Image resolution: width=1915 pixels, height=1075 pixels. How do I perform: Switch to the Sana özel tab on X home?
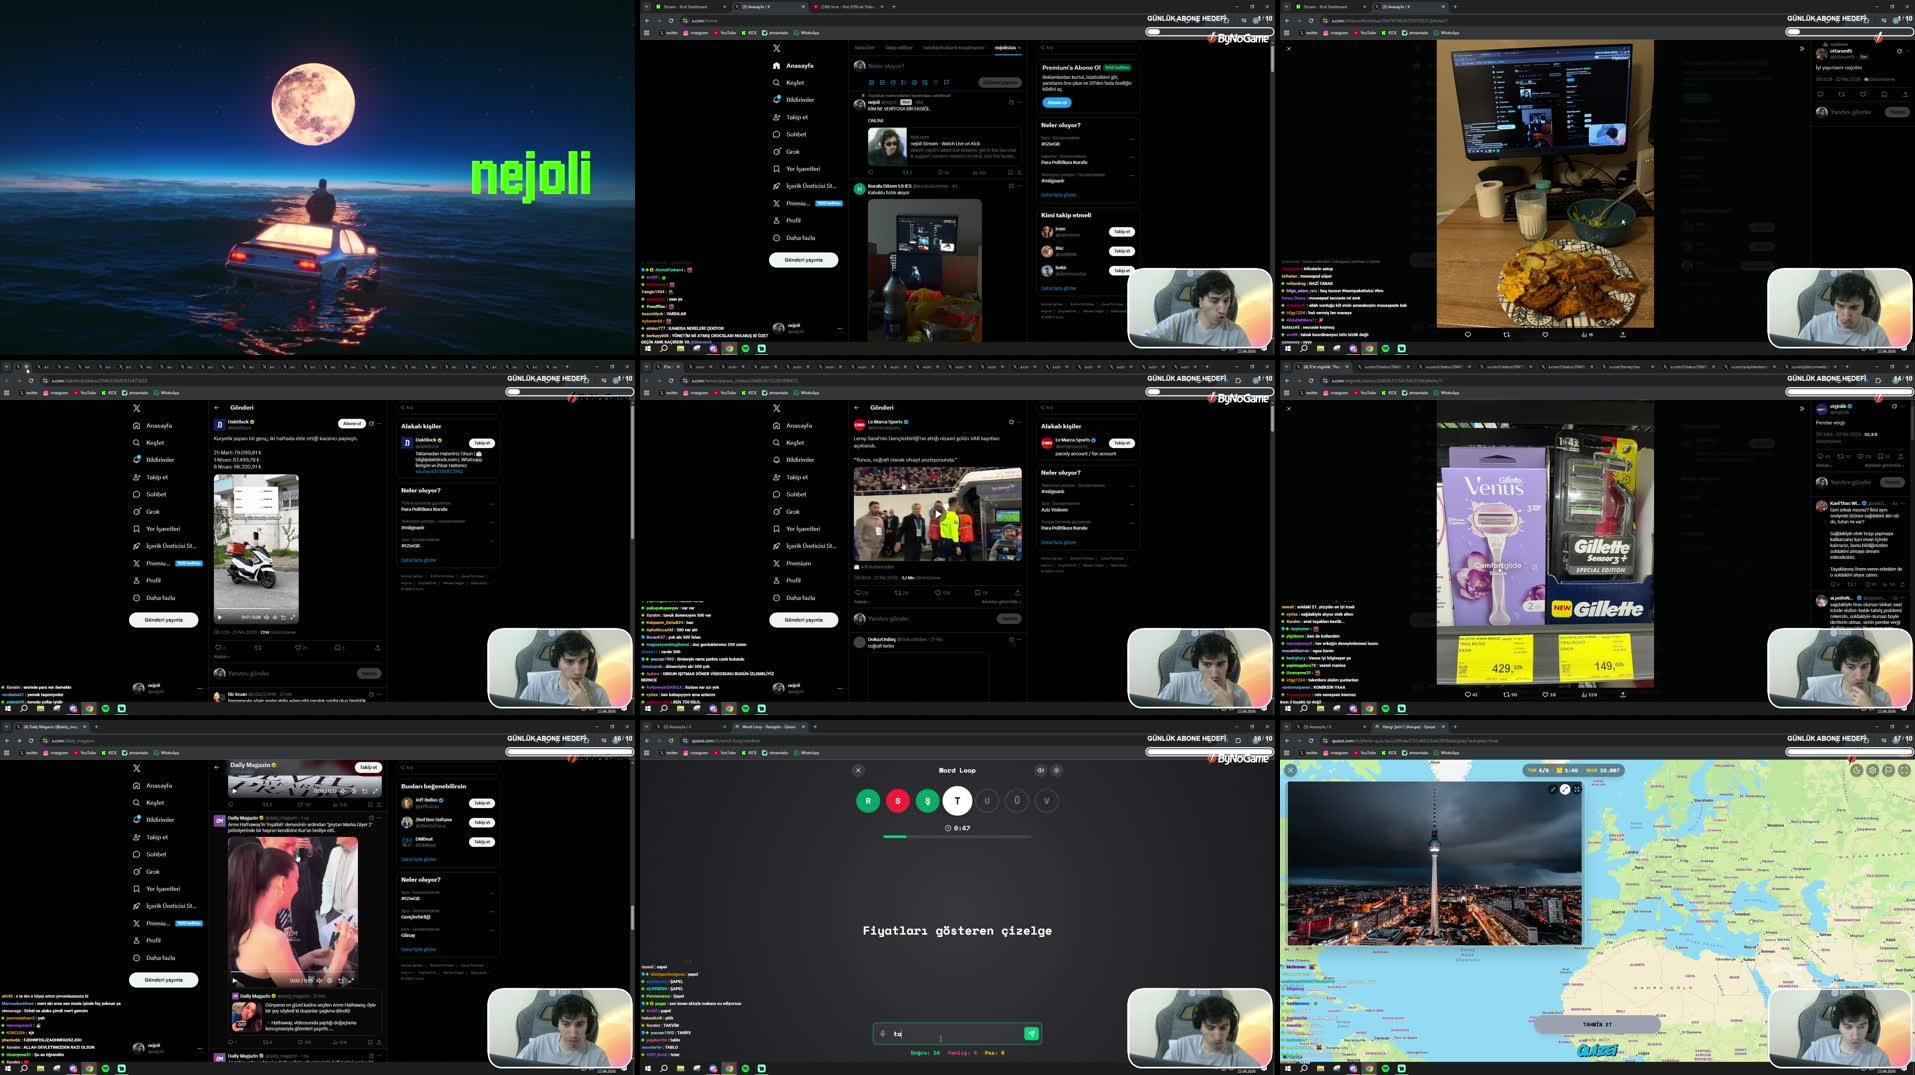[864, 48]
